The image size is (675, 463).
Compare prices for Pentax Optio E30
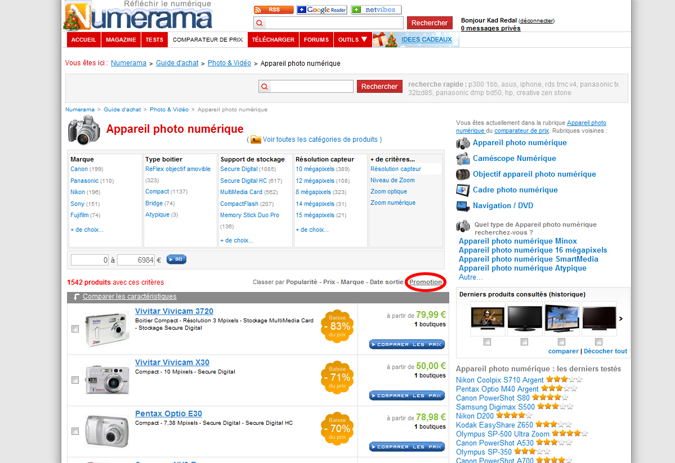pyautogui.click(x=407, y=447)
